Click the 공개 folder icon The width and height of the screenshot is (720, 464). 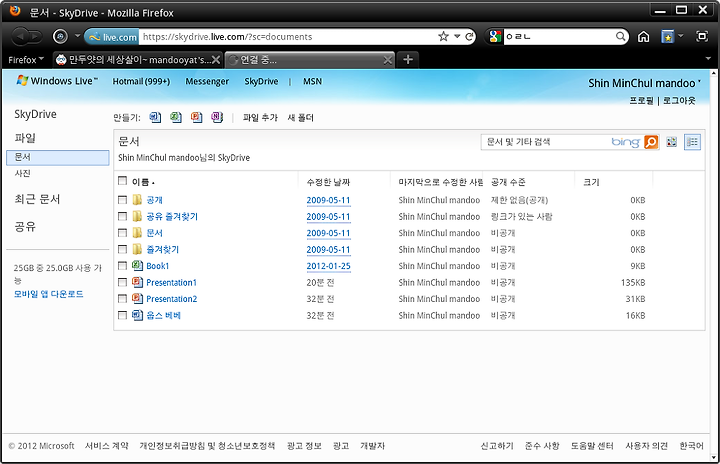137,199
